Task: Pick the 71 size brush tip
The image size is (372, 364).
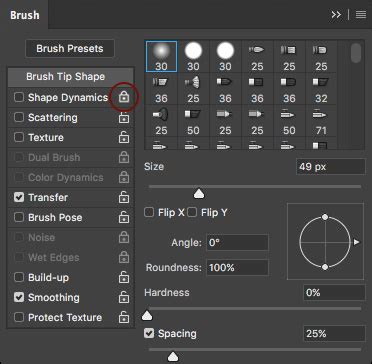Action: point(321,121)
